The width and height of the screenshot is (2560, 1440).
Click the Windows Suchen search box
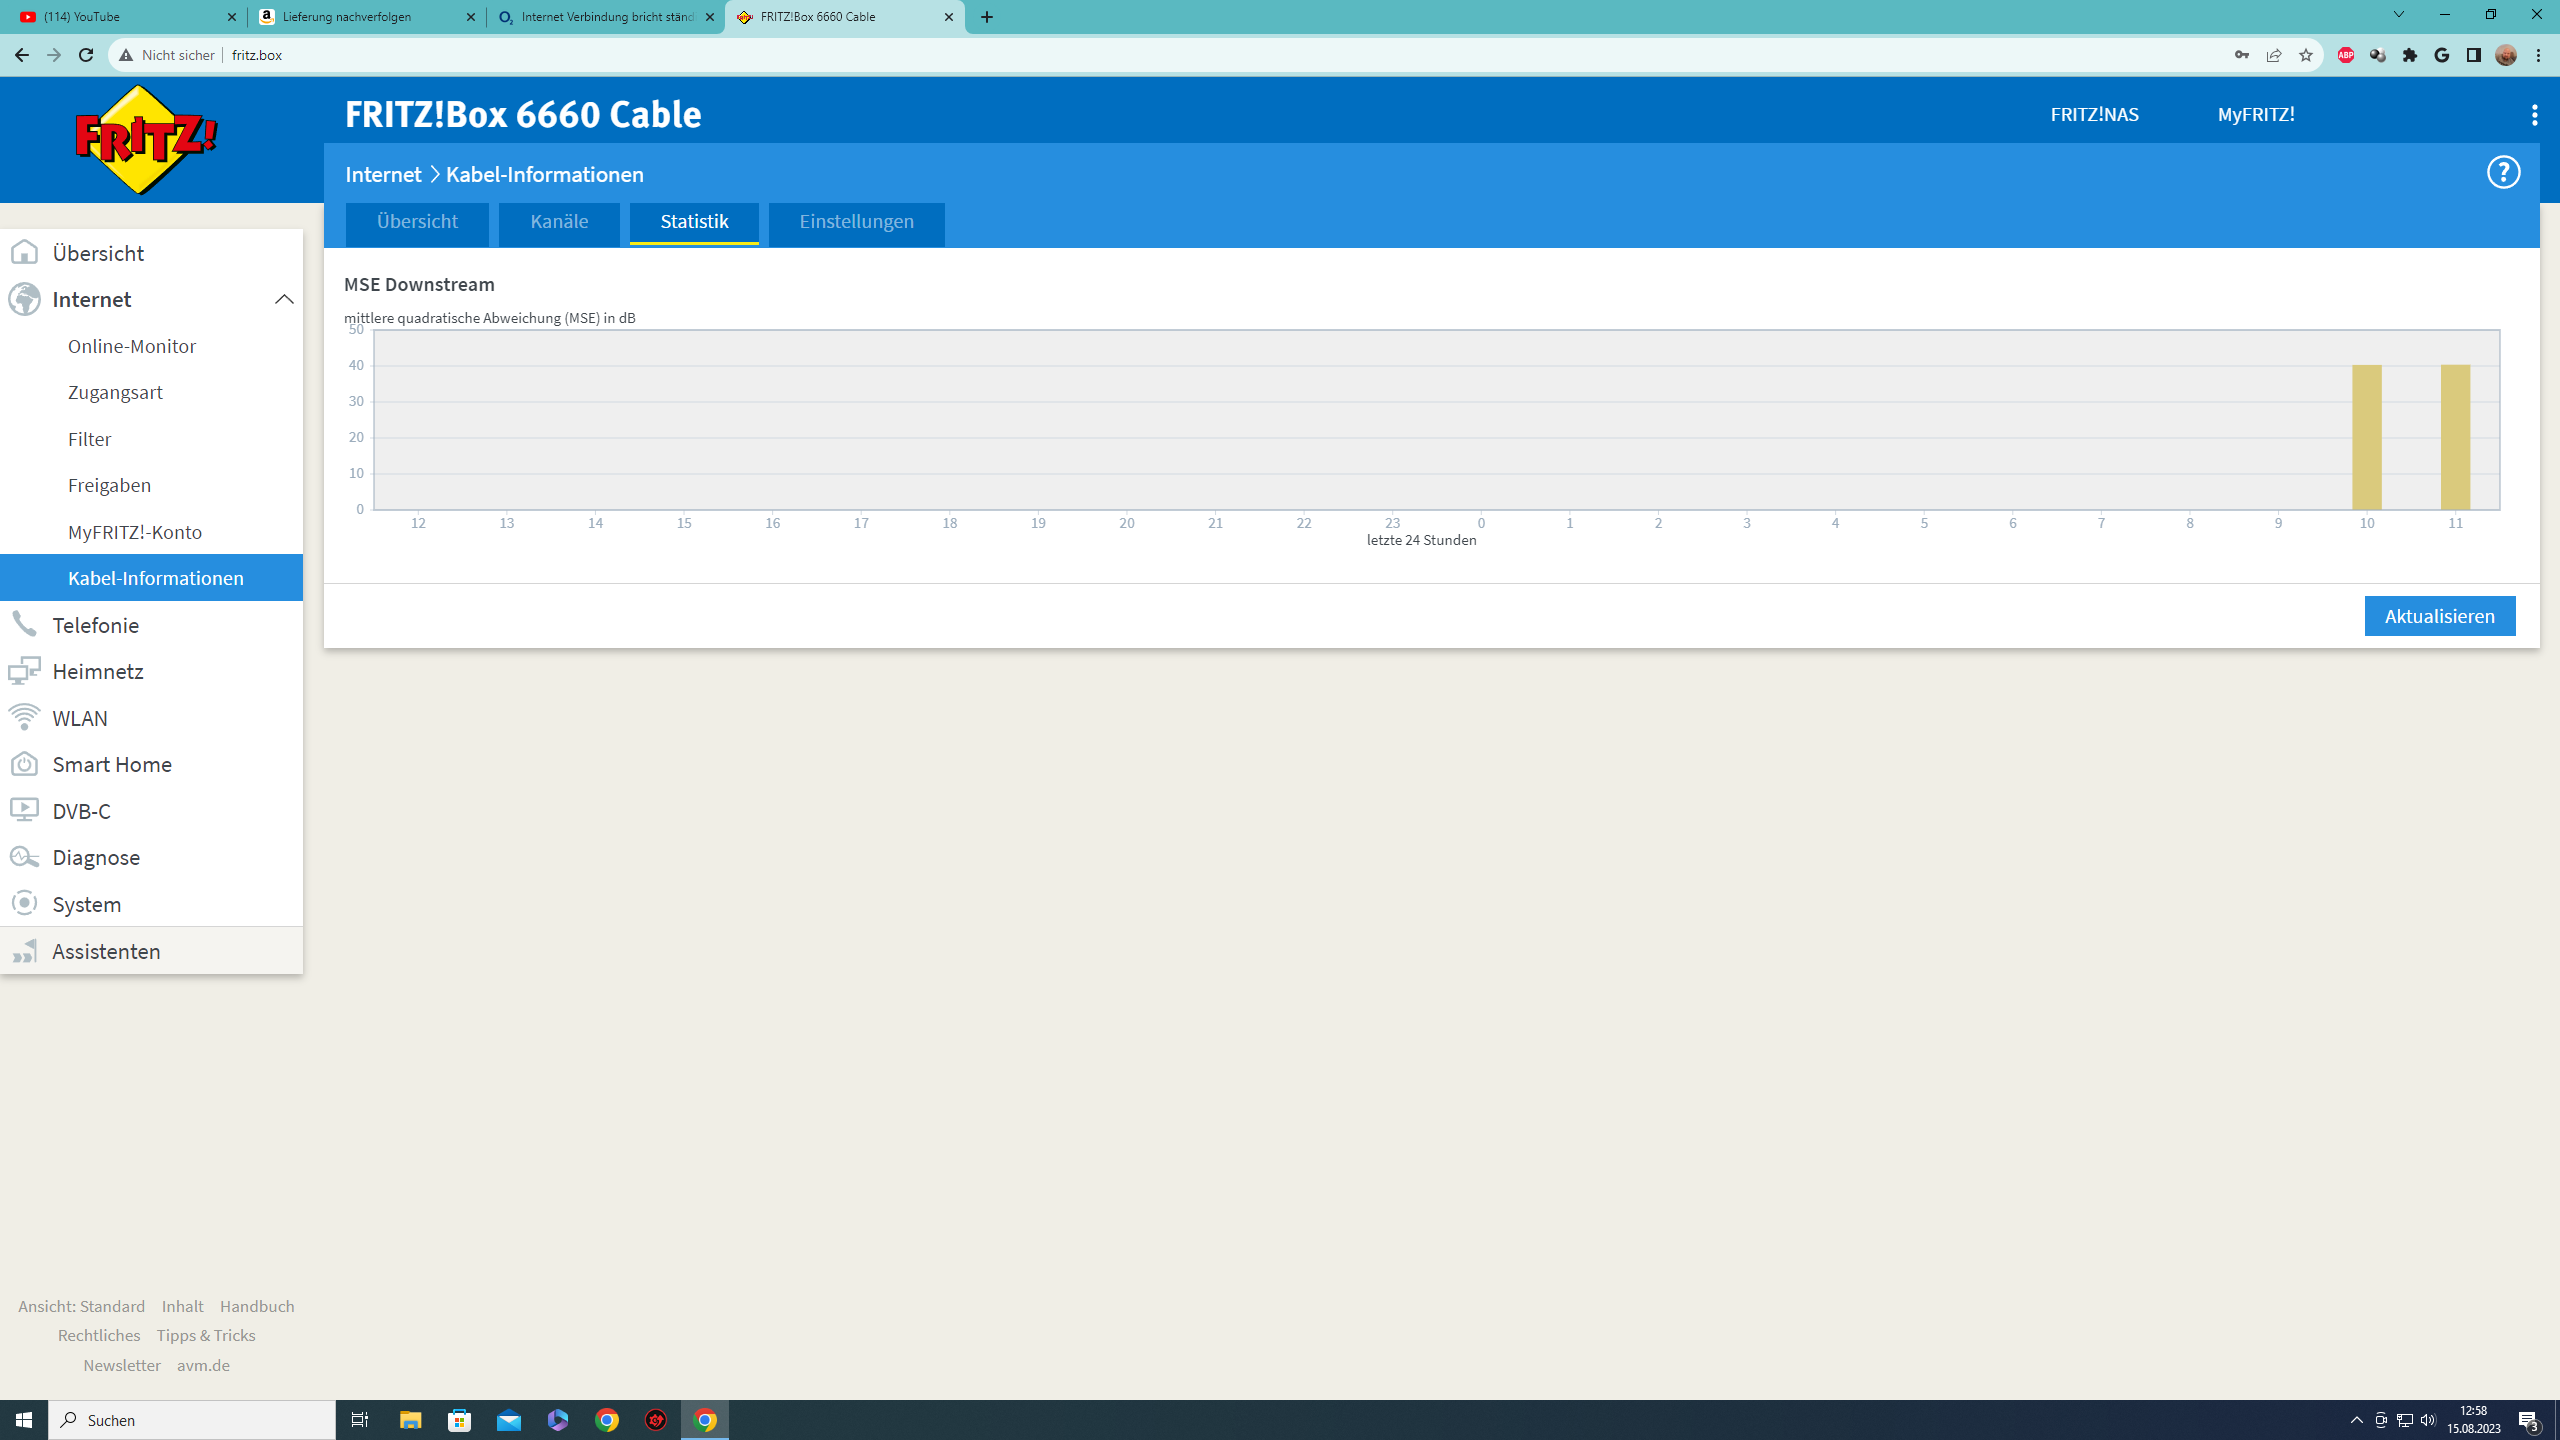pyautogui.click(x=192, y=1420)
